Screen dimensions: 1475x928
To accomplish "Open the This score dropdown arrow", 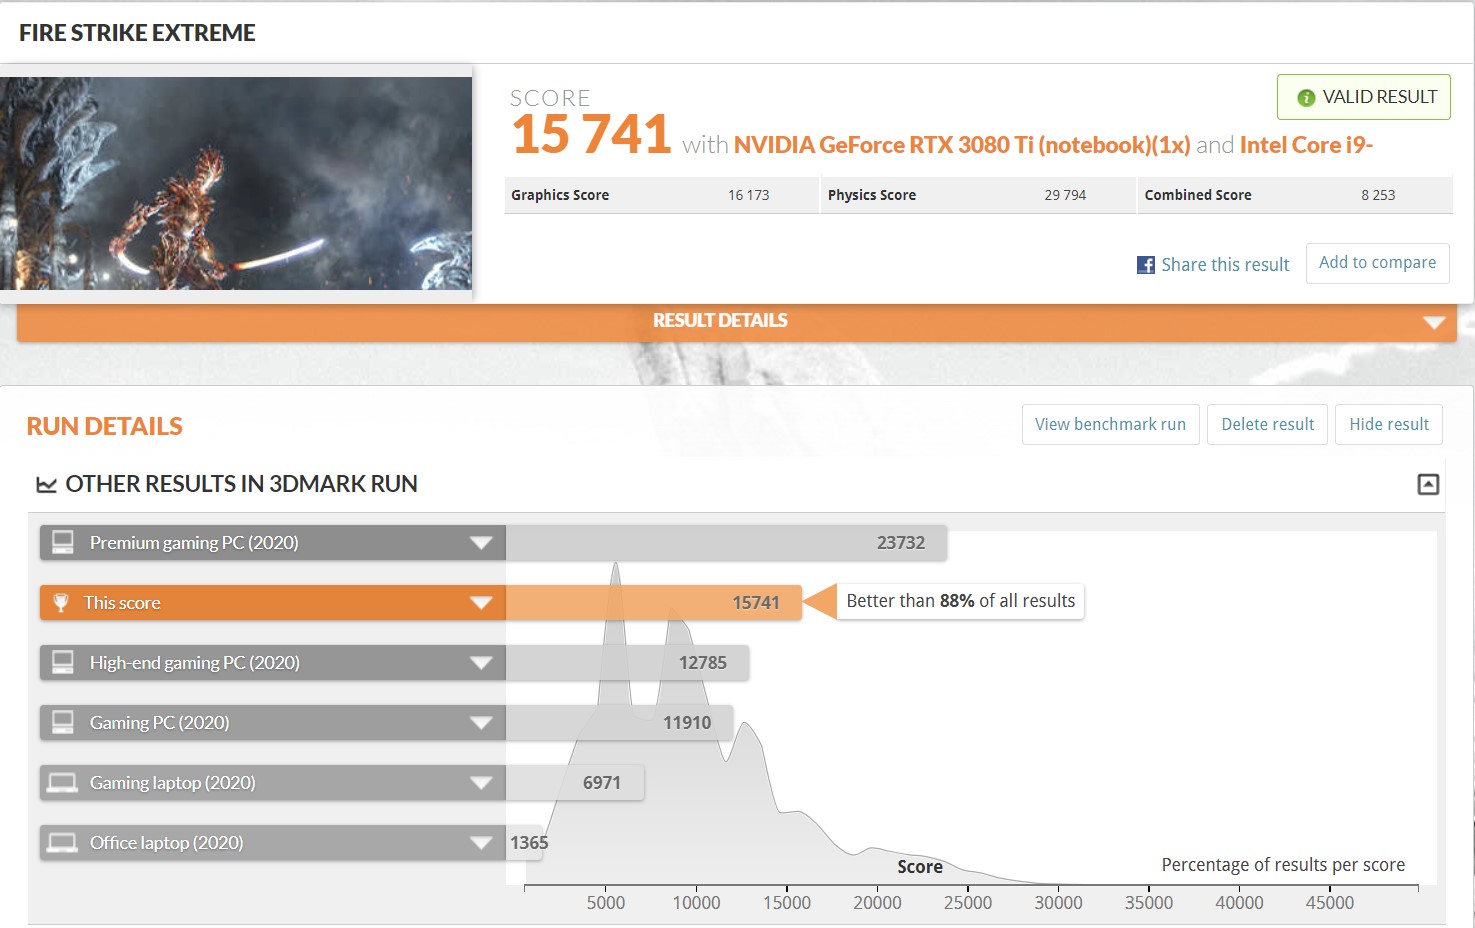I will [481, 603].
